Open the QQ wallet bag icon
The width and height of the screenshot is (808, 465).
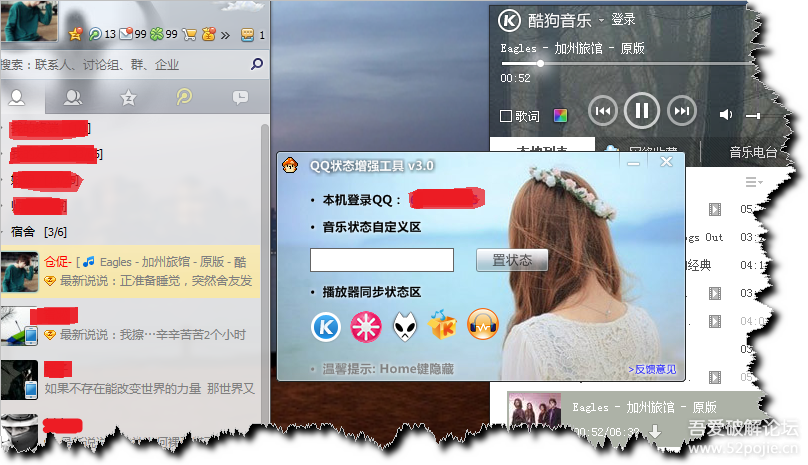point(209,35)
